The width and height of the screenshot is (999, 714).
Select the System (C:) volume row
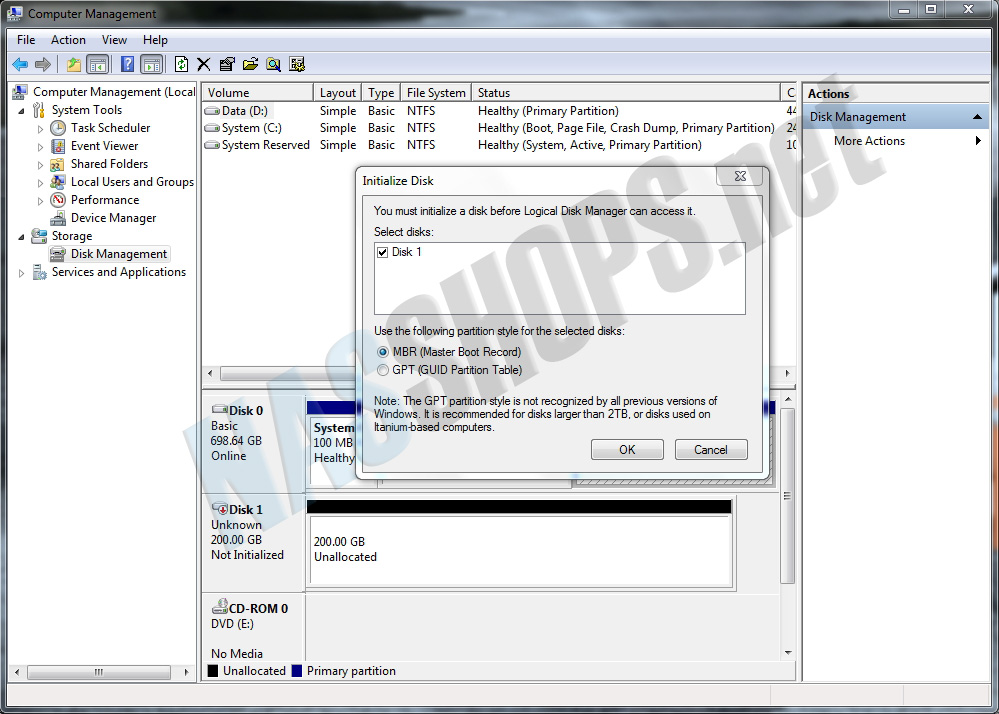point(499,128)
